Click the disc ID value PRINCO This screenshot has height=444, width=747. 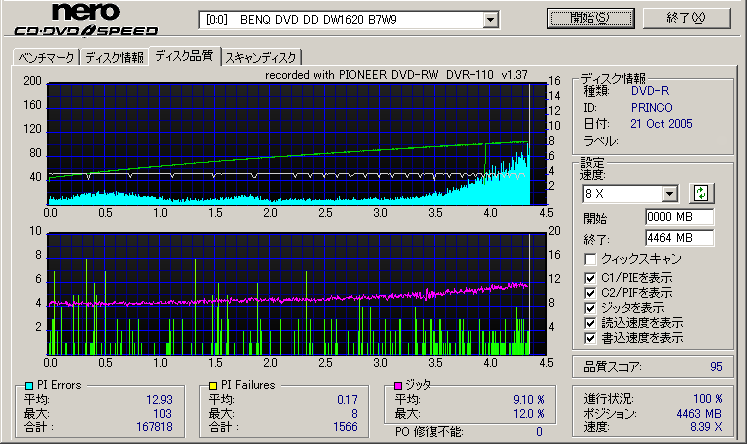(x=651, y=108)
